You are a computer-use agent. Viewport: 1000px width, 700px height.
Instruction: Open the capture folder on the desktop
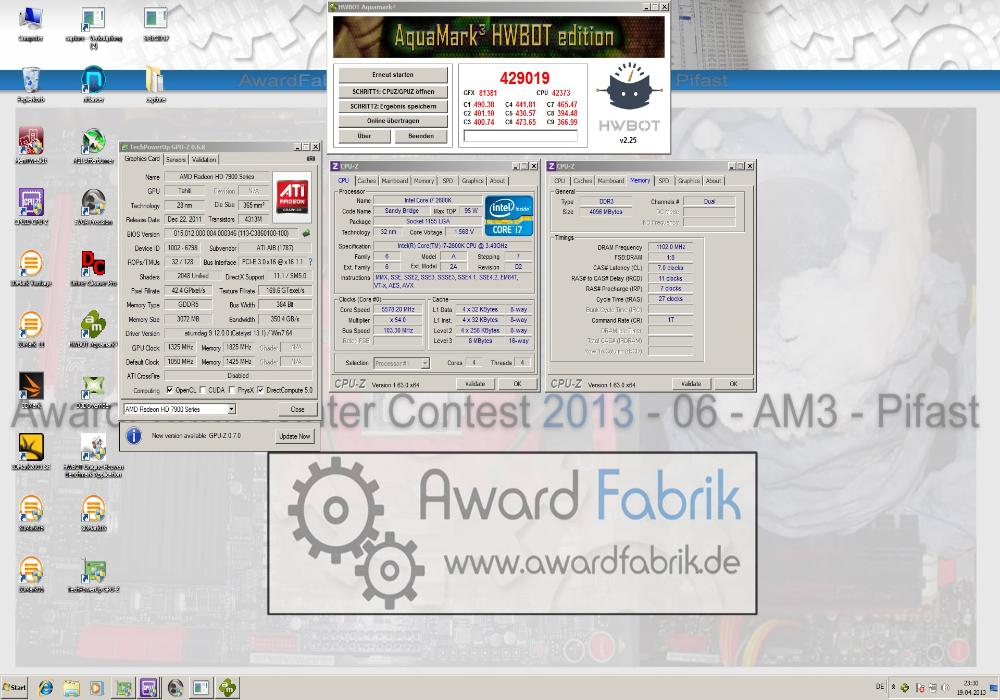(156, 84)
